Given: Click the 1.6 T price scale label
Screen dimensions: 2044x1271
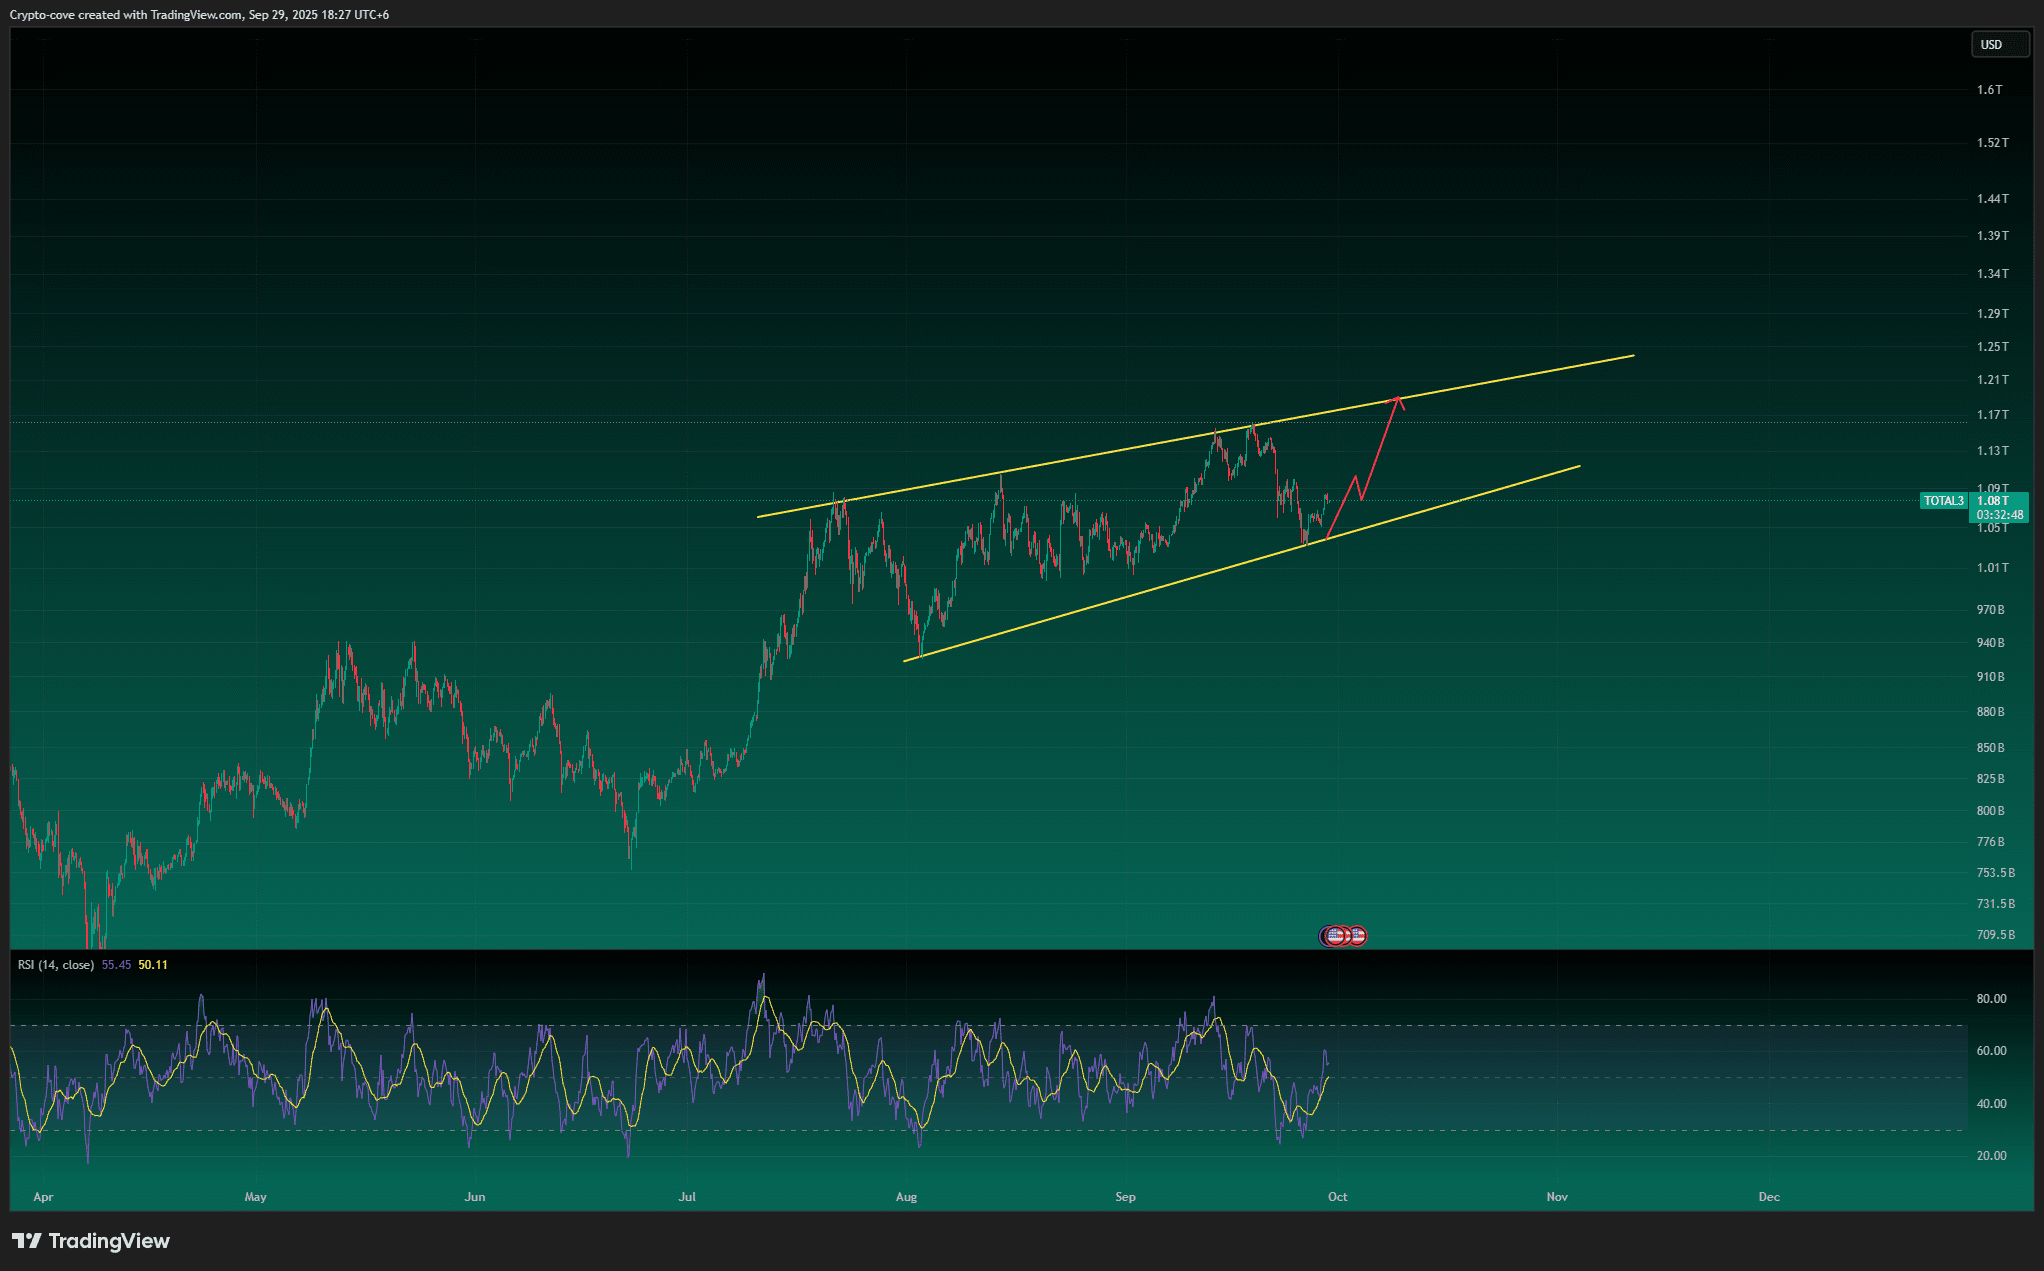Looking at the screenshot, I should coord(1989,90).
